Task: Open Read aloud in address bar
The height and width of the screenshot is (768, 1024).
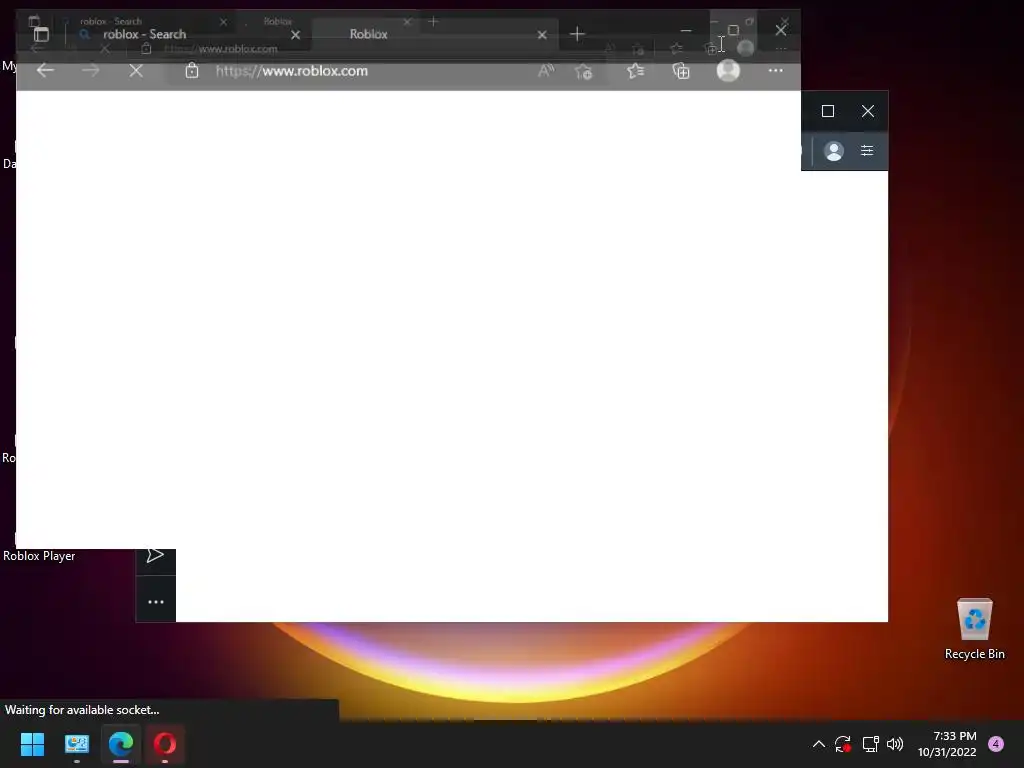Action: [x=546, y=71]
